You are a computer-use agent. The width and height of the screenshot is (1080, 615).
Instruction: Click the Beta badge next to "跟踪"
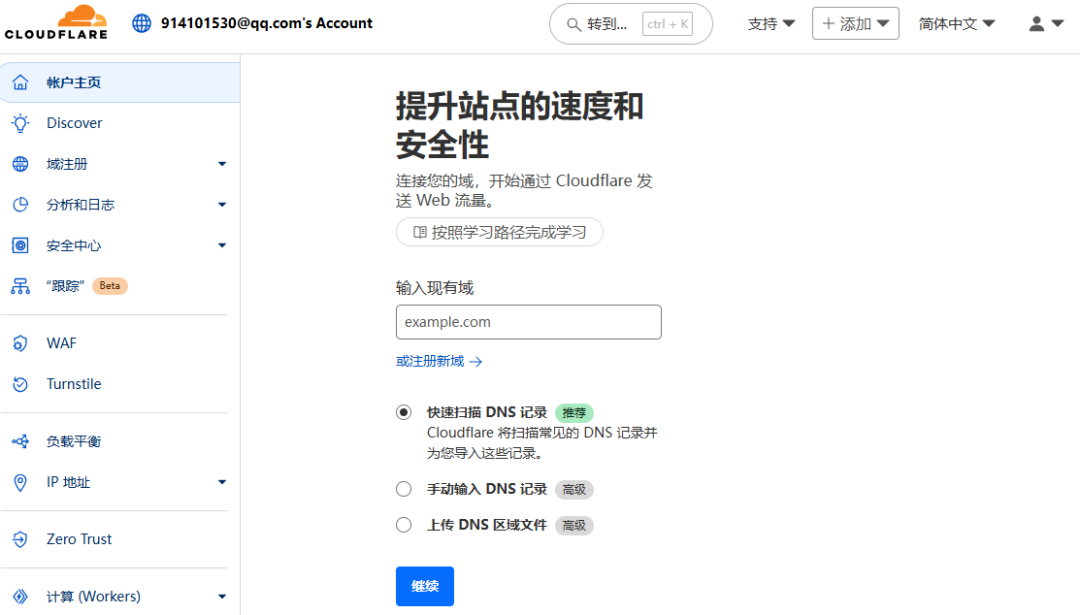[110, 286]
